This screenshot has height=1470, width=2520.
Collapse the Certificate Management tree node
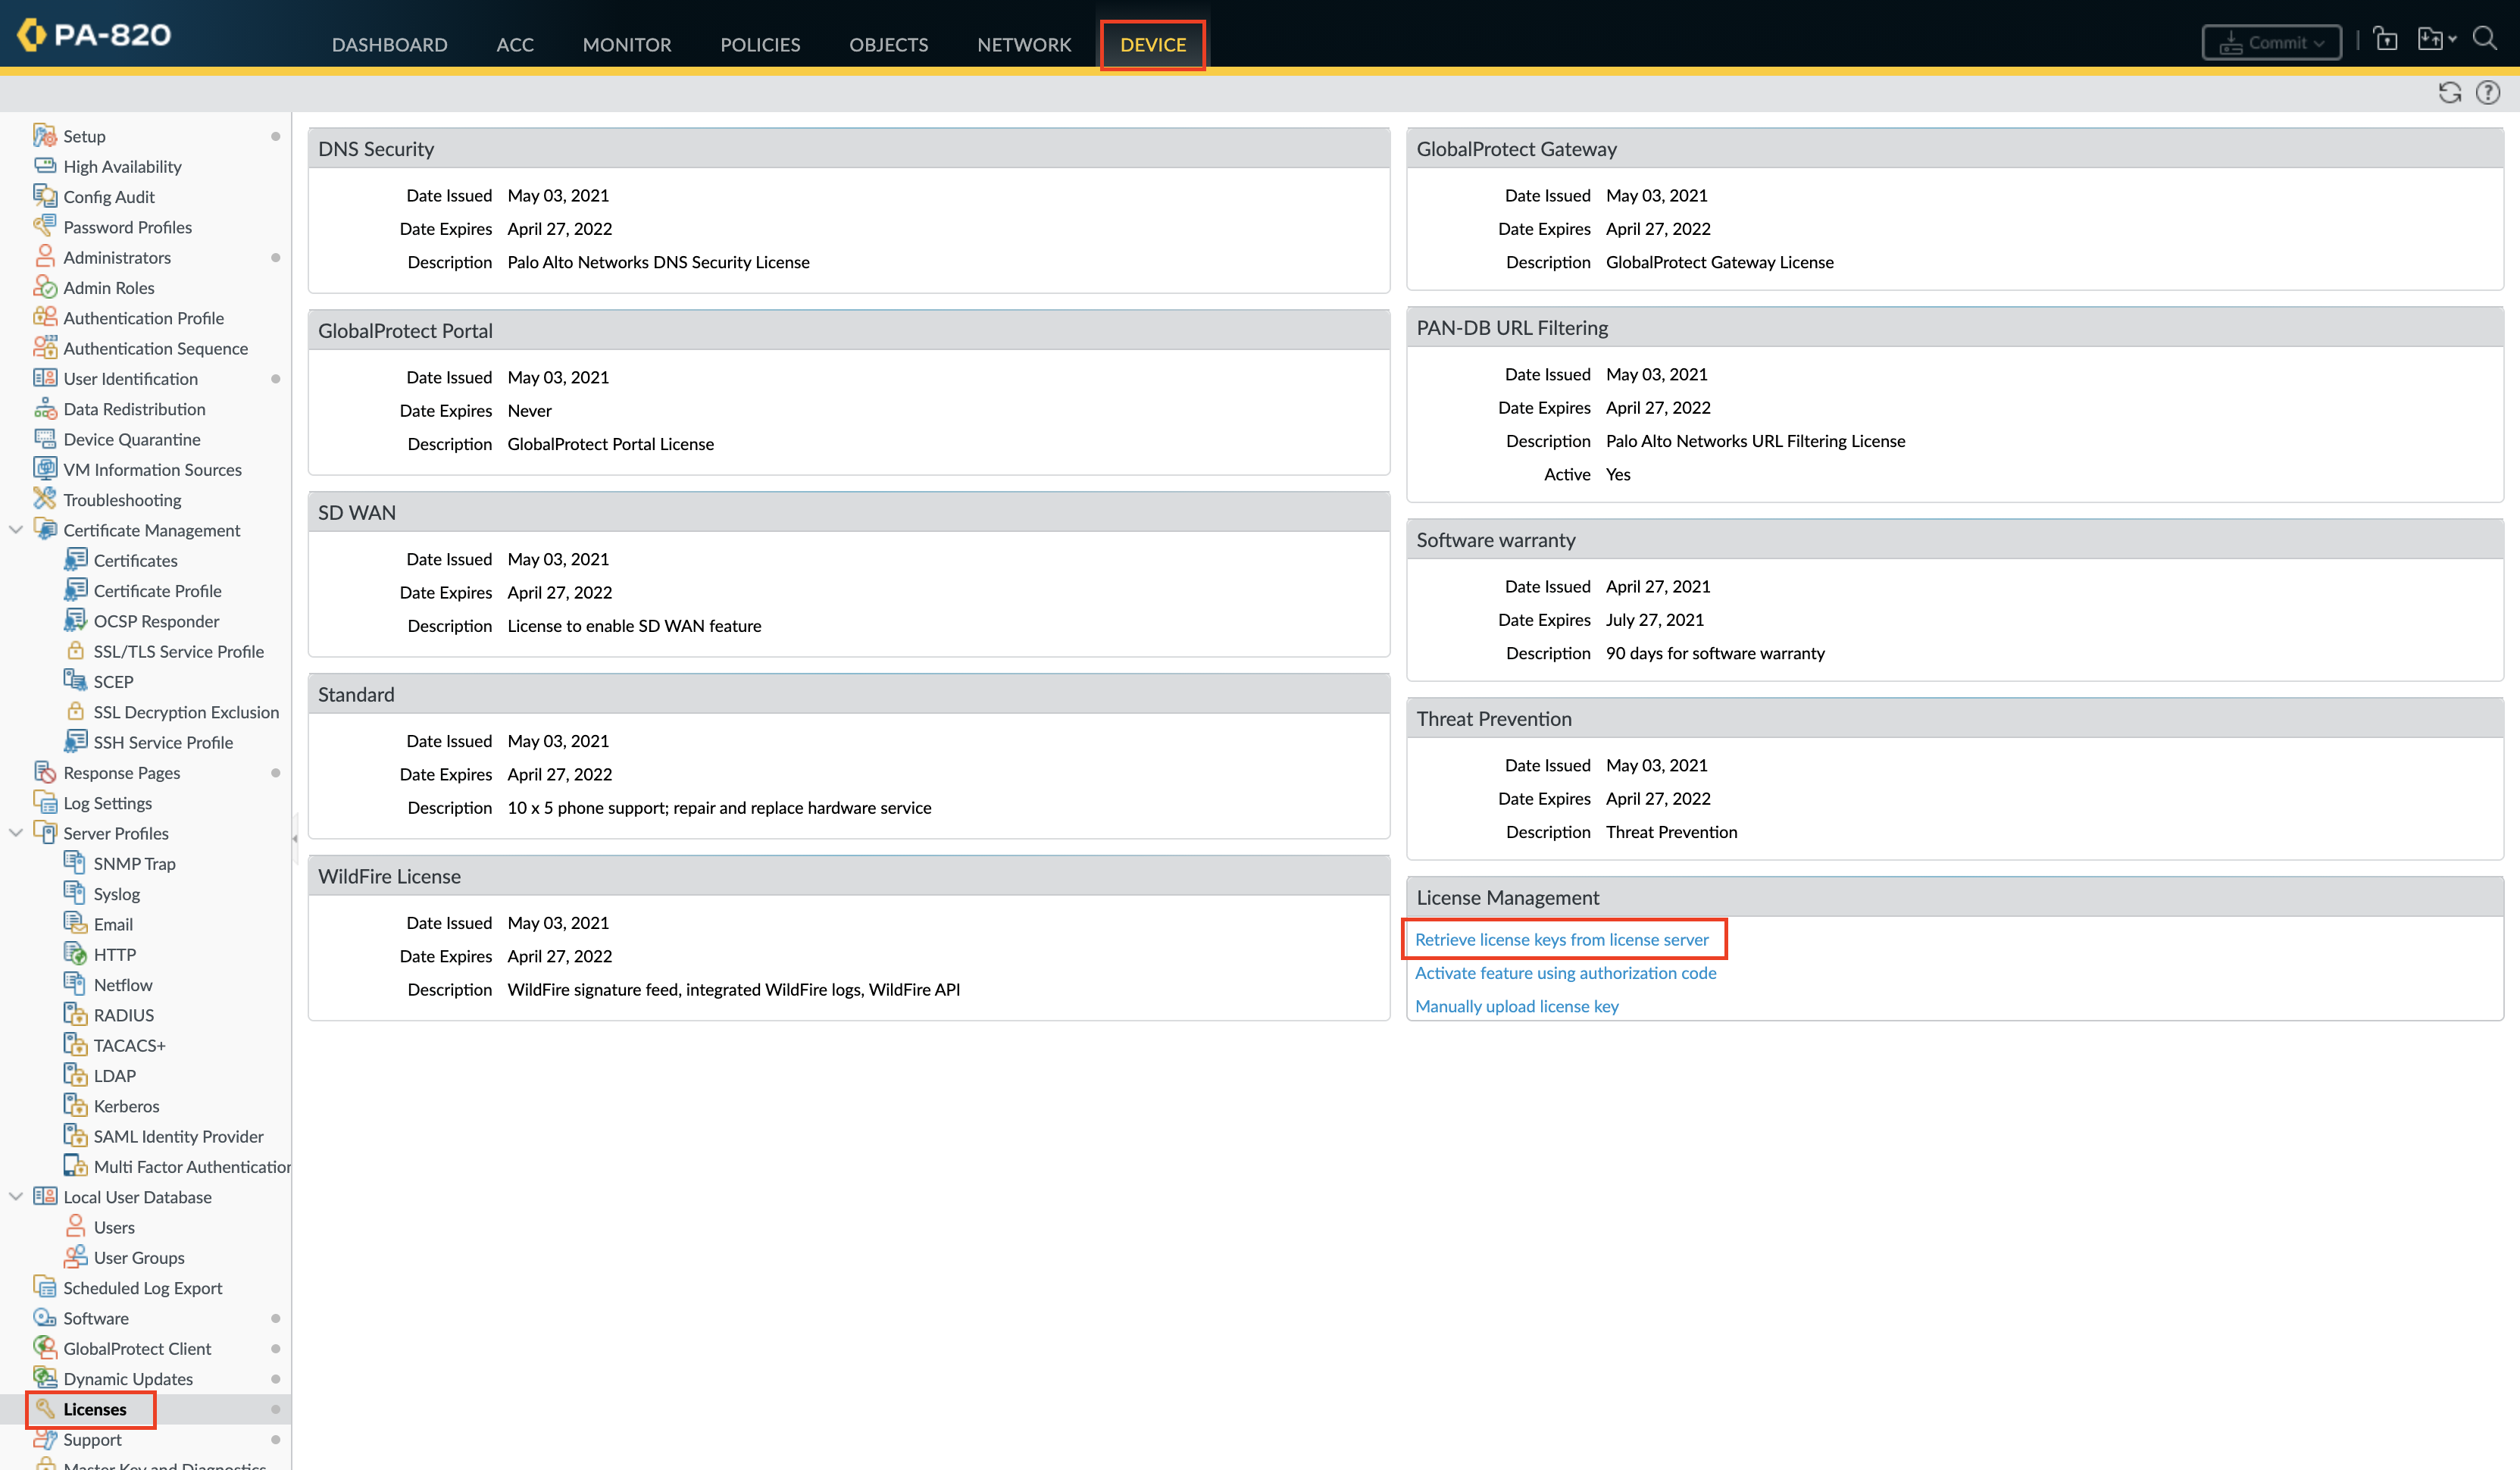click(x=16, y=530)
